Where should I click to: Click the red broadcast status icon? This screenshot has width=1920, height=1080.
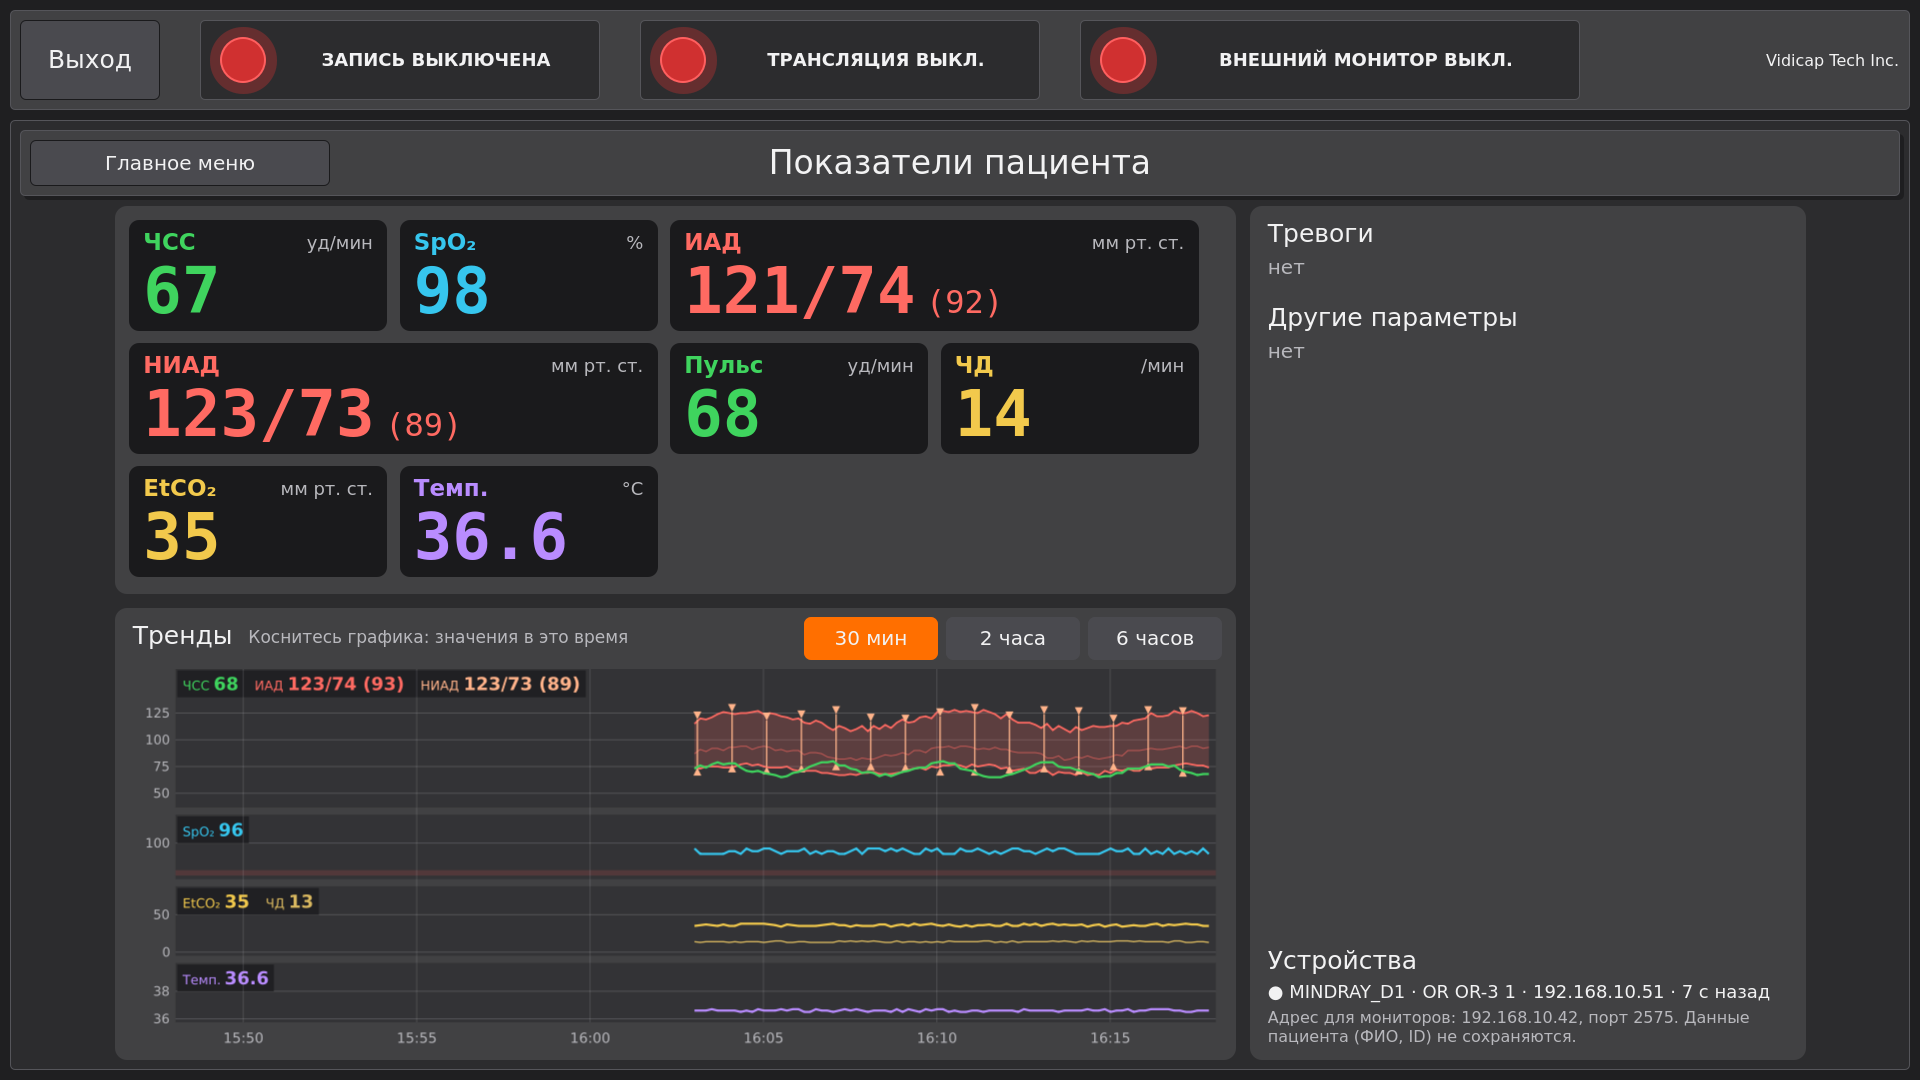point(683,60)
